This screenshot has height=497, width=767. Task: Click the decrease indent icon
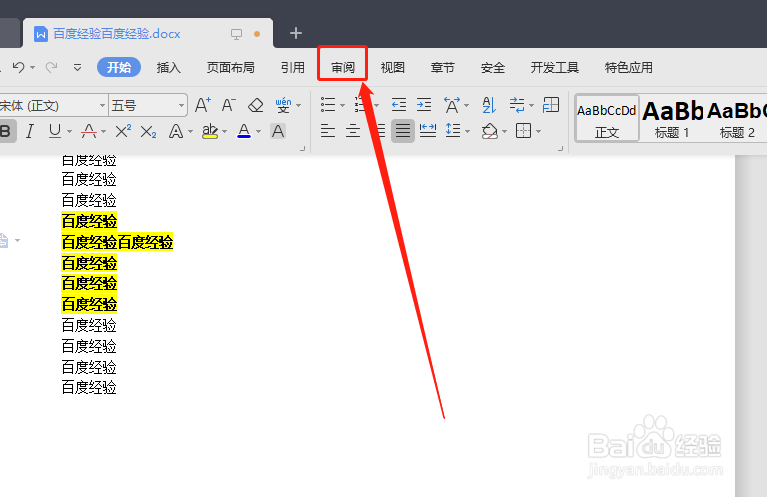(x=399, y=105)
